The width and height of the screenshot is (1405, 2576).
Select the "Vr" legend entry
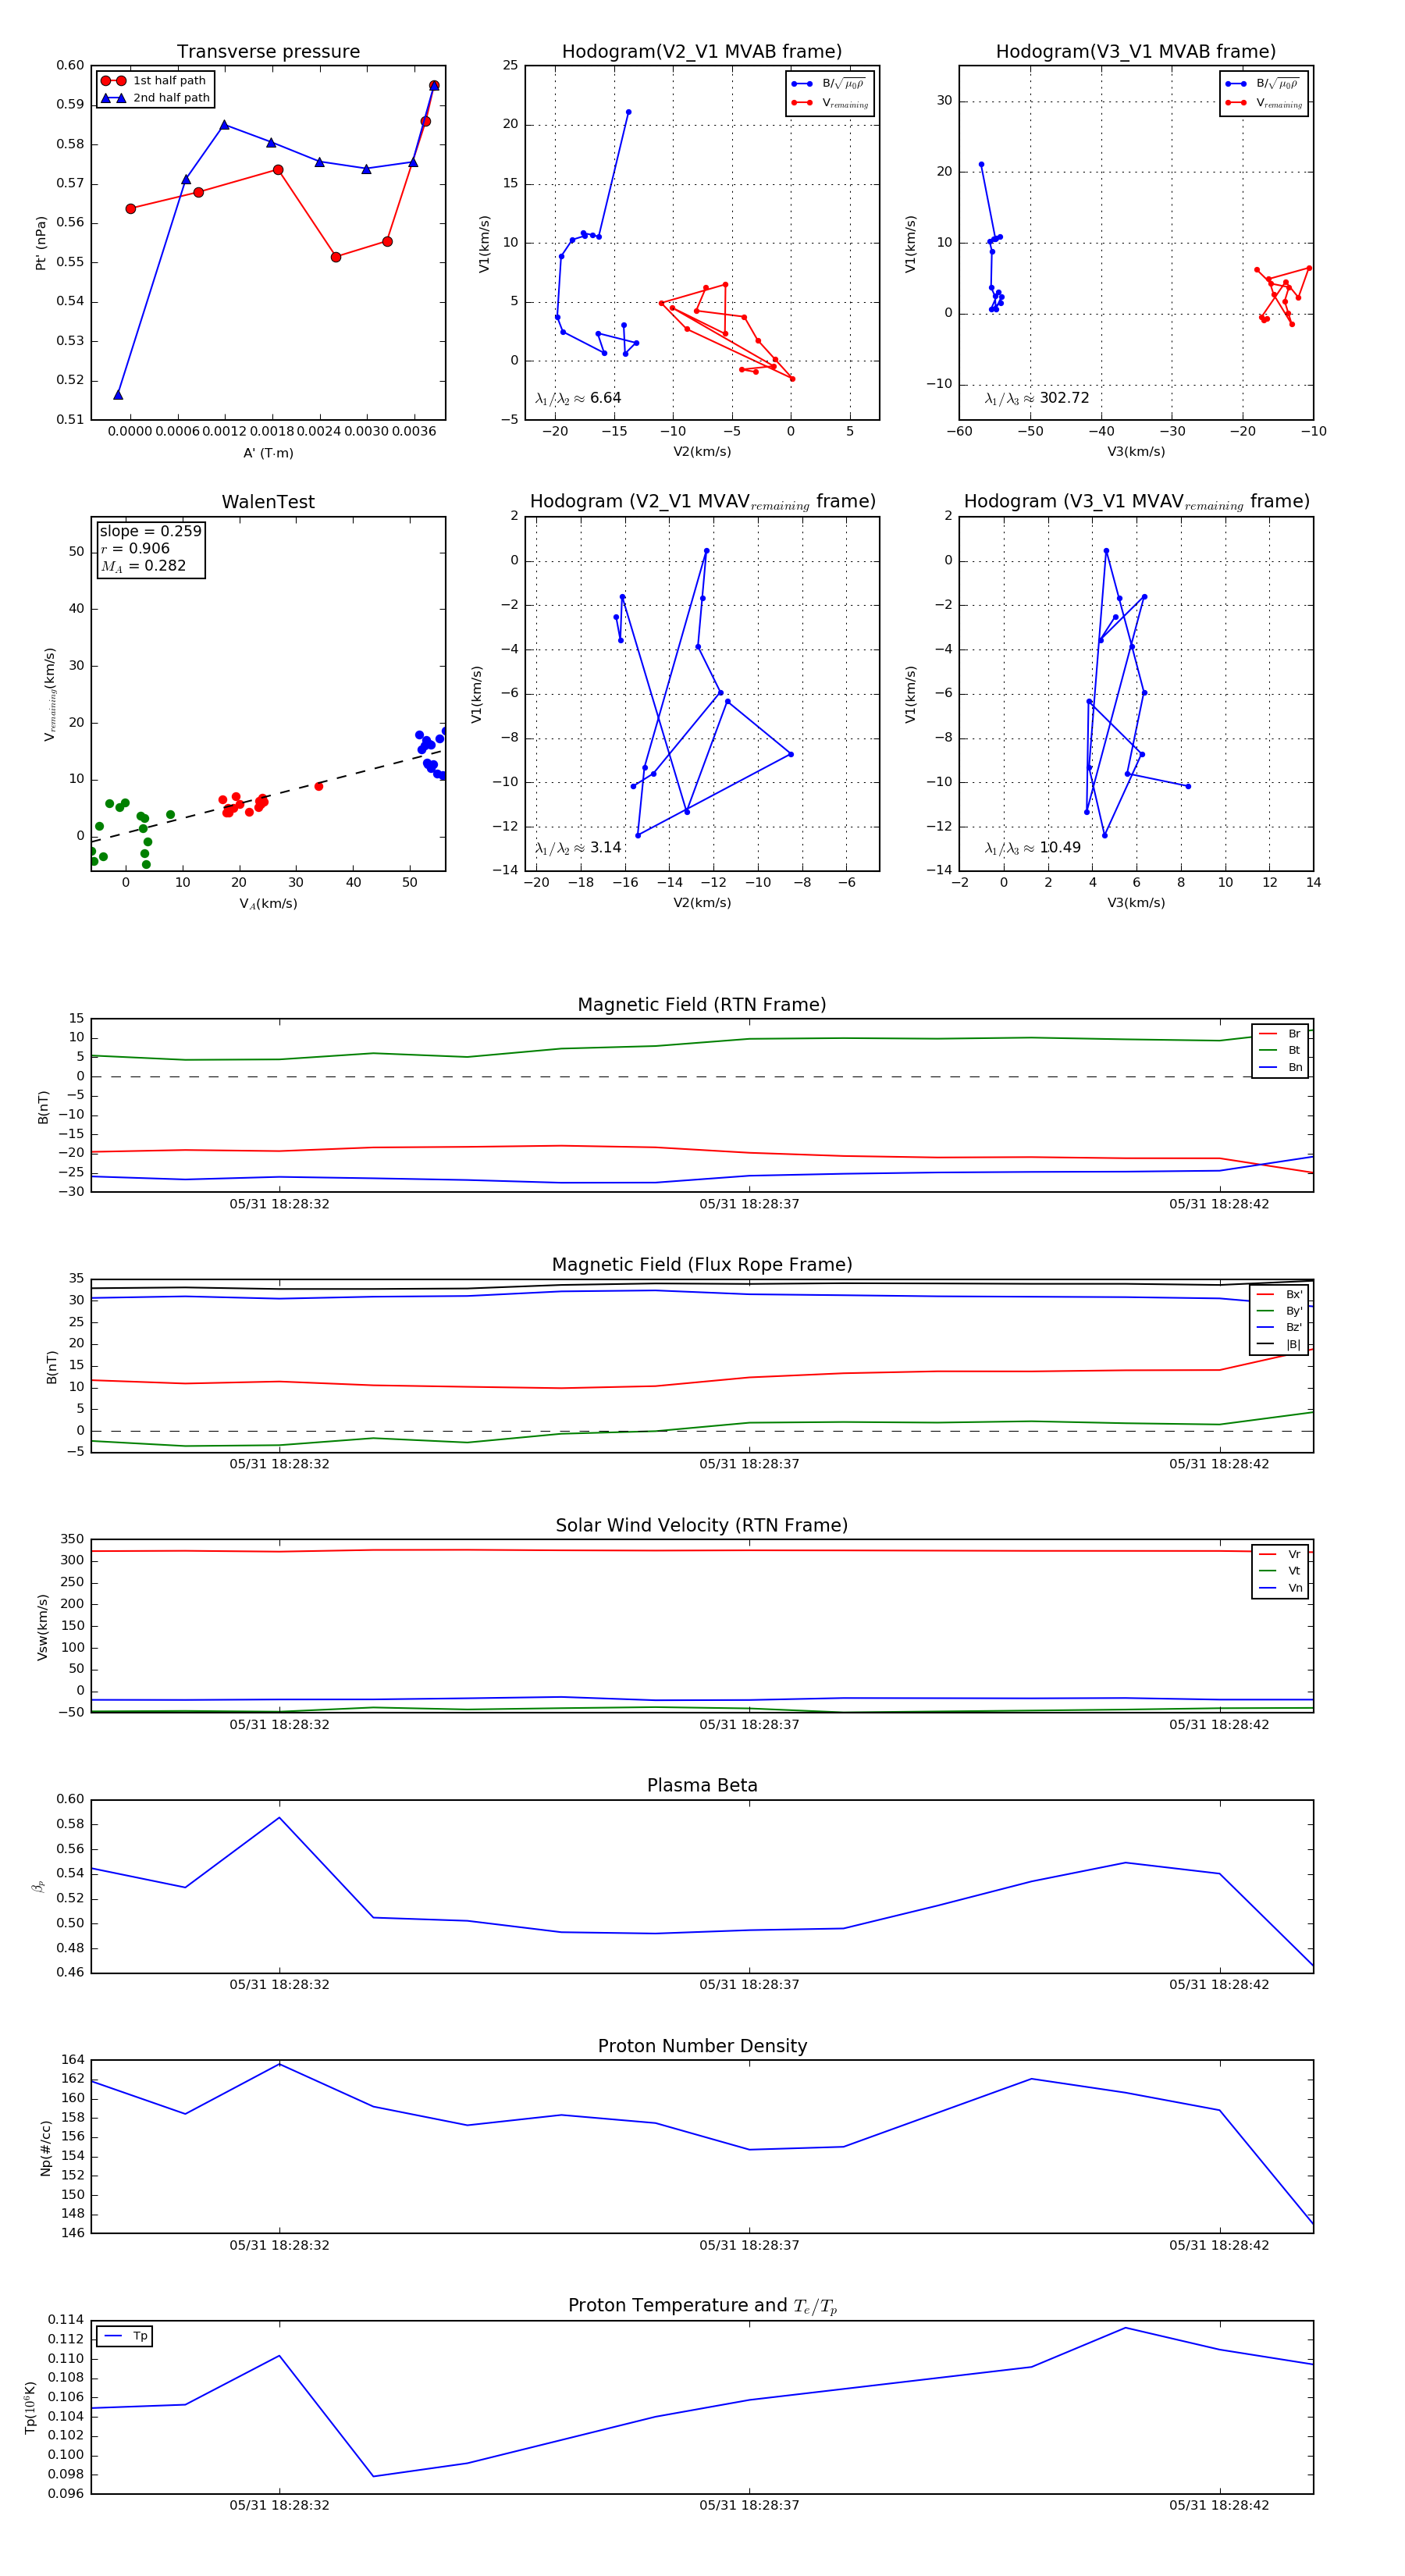point(1280,1555)
